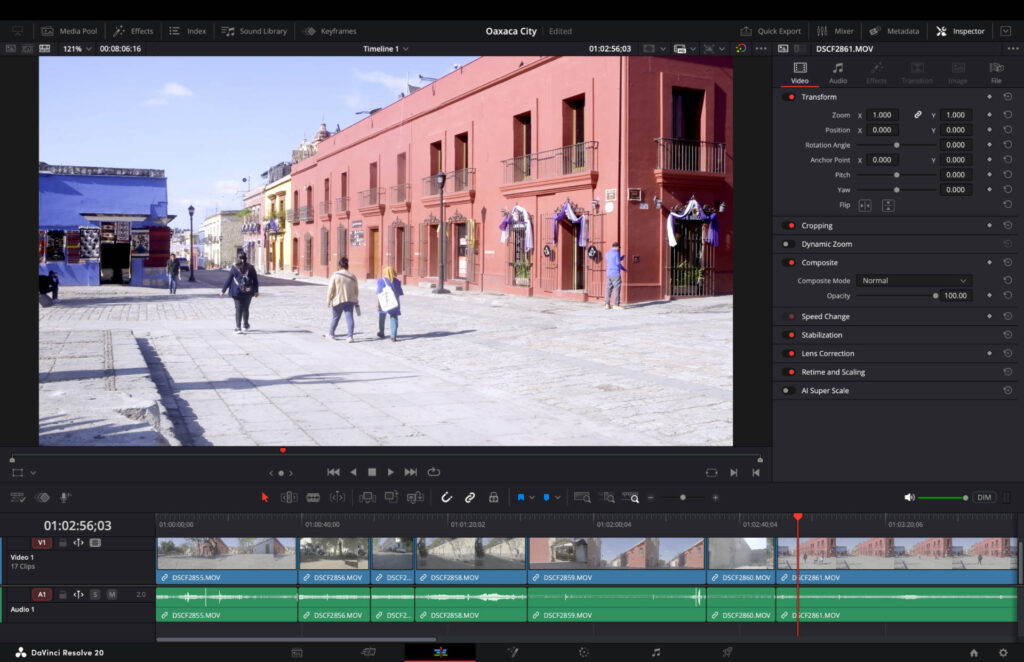Click the speaker volume icon
This screenshot has height=662, width=1024.
click(909, 497)
